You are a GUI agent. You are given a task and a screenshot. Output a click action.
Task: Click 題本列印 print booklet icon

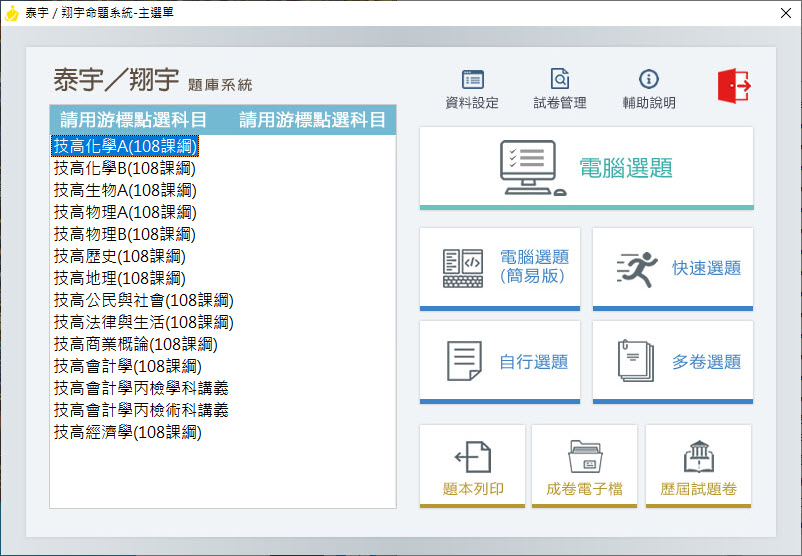point(472,465)
